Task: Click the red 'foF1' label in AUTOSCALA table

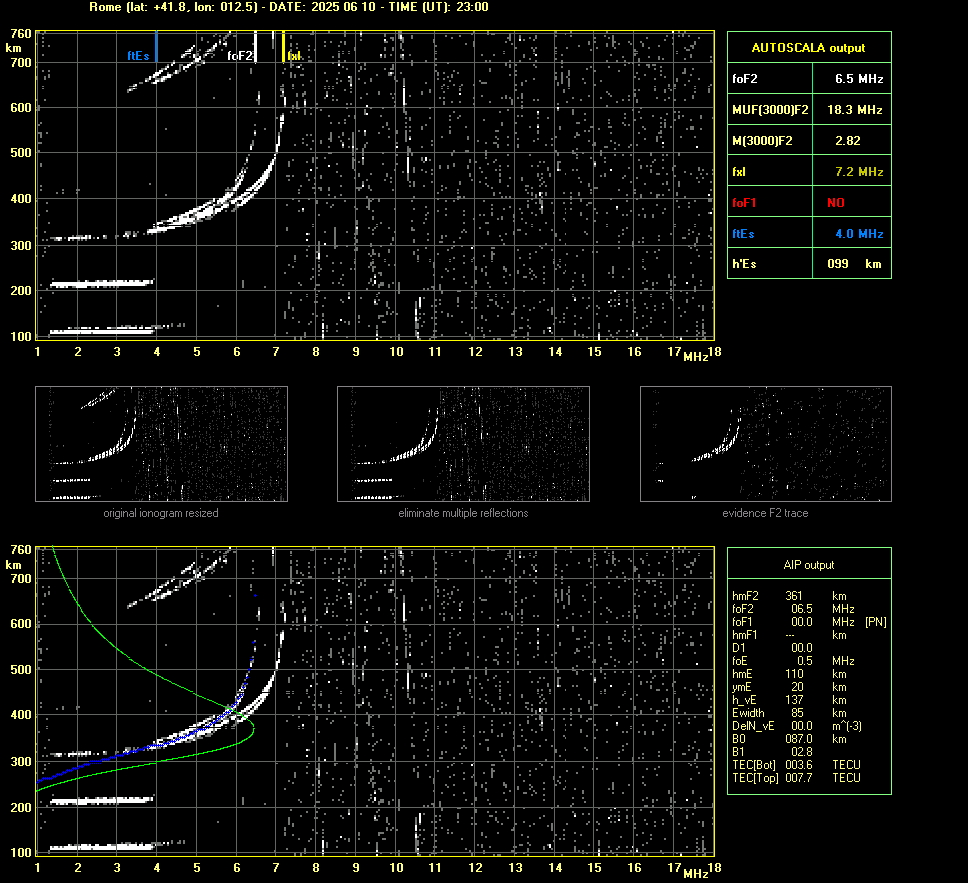Action: pos(744,203)
